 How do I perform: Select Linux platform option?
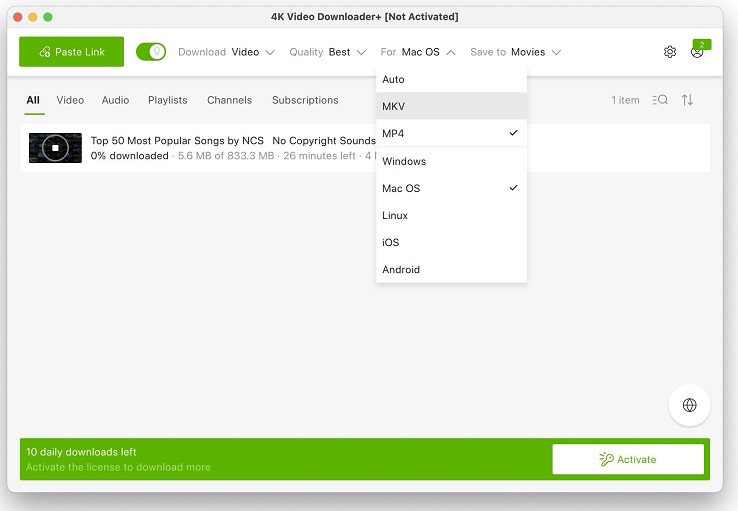click(451, 215)
